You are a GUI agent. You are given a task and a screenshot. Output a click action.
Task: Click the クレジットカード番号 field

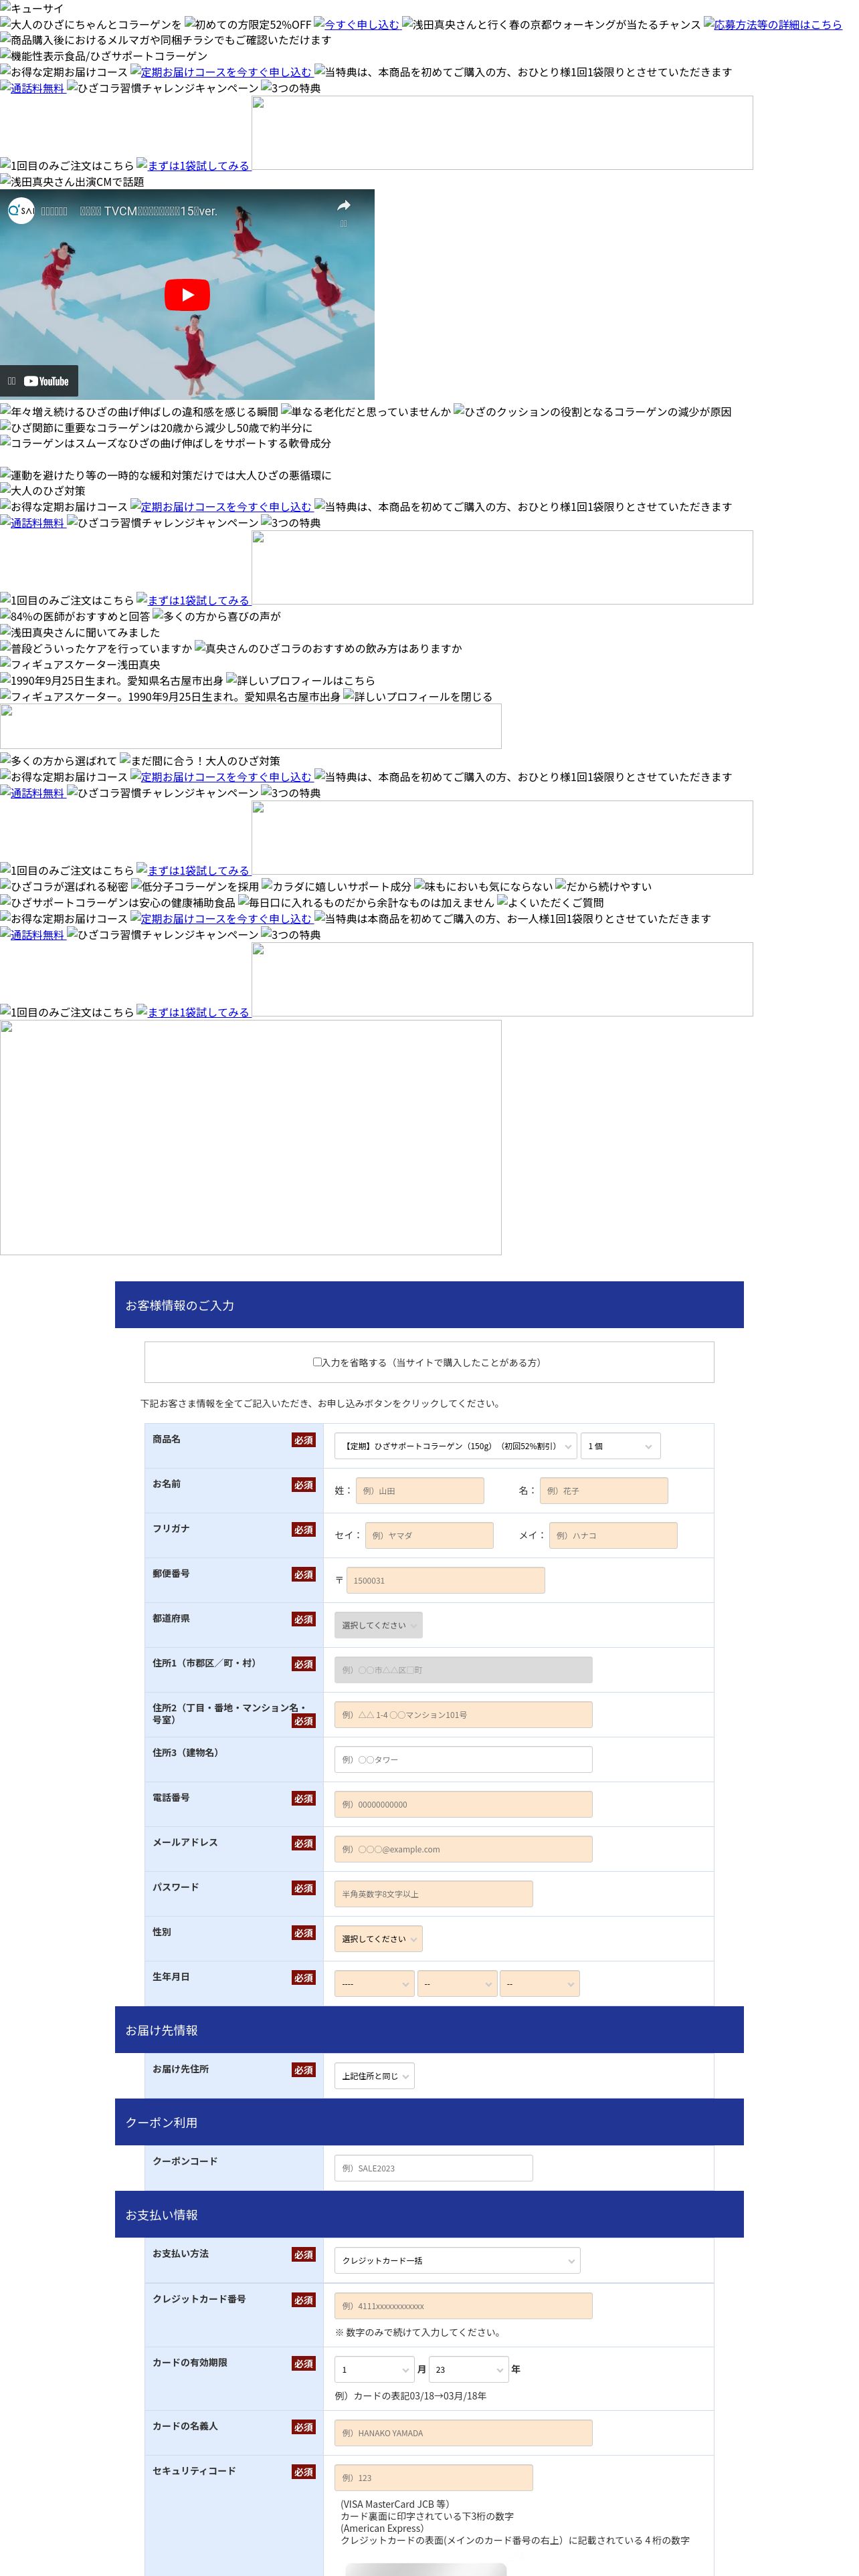pyautogui.click(x=463, y=2305)
